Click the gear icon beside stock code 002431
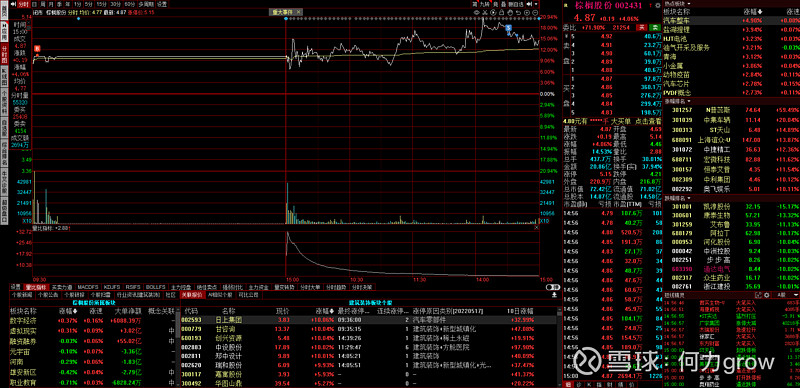The width and height of the screenshot is (800, 388). (x=657, y=6)
